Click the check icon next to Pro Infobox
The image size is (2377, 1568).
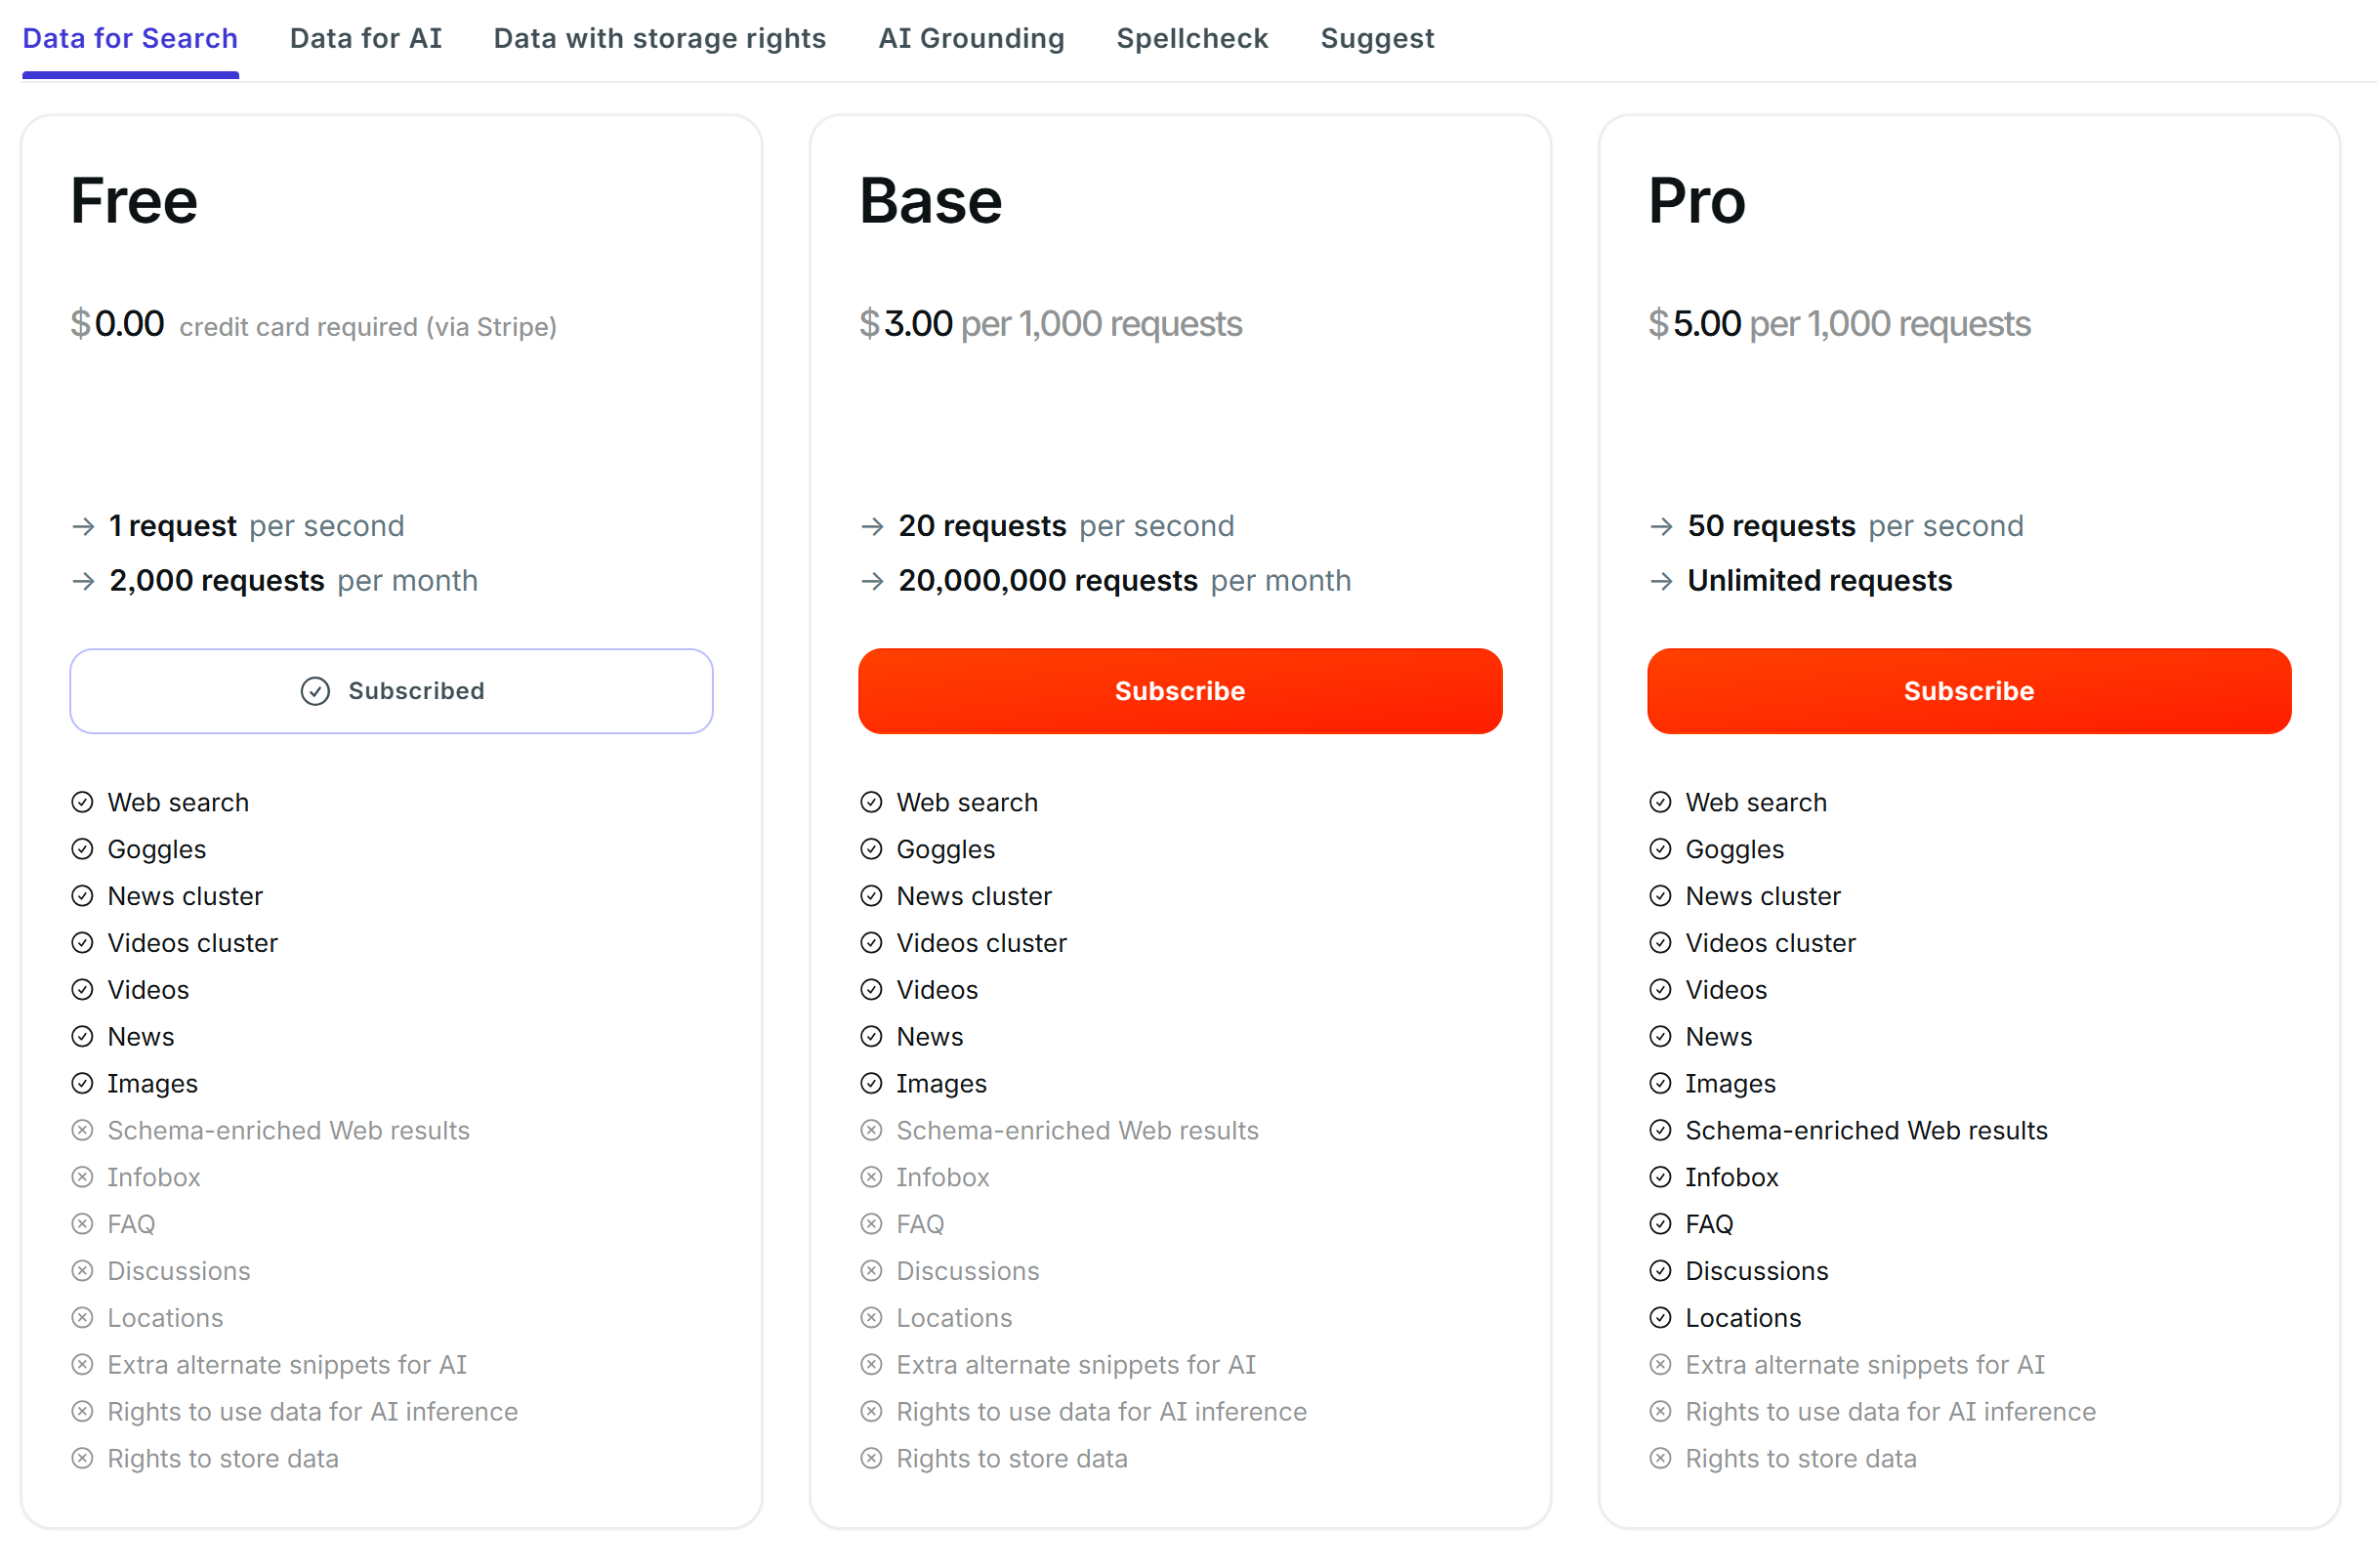coord(1659,1177)
